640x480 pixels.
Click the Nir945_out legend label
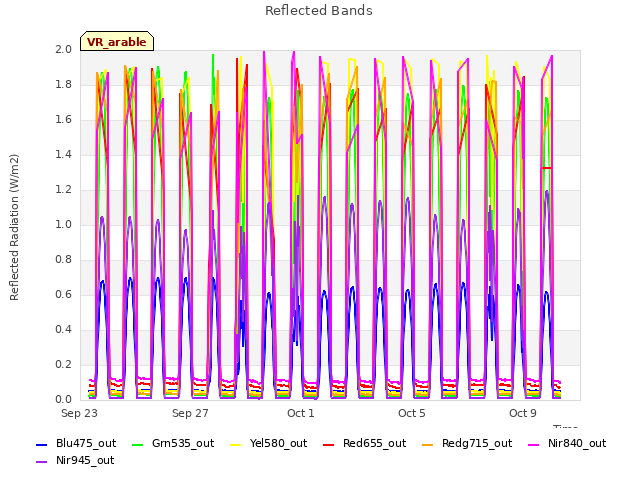pos(85,461)
